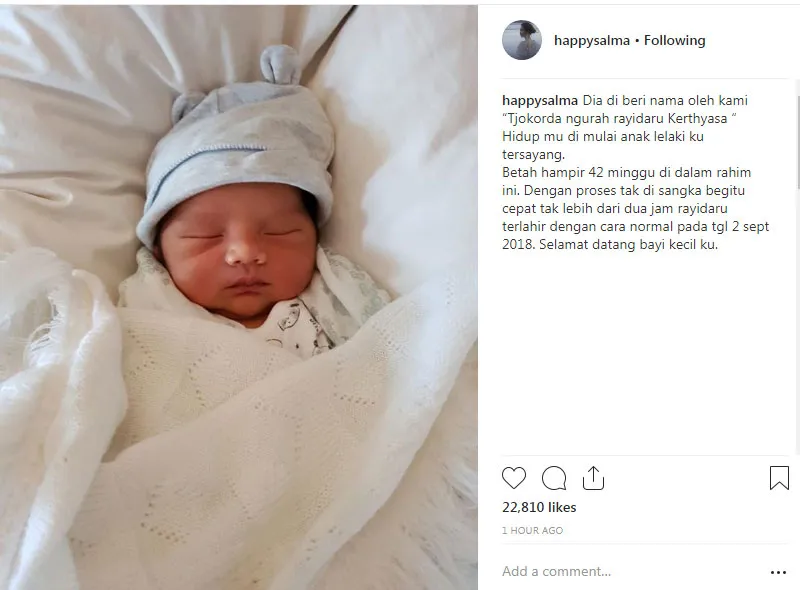The width and height of the screenshot is (800, 590).
Task: Open the 1 HOUR AGO timestamp link
Action: [x=532, y=530]
